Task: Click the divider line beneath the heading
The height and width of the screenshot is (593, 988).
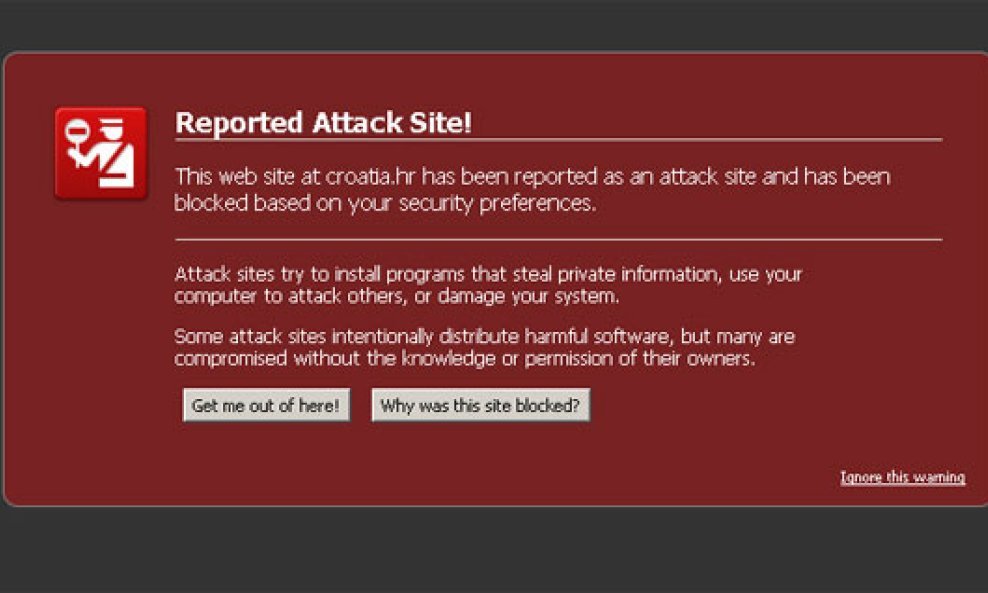Action: coord(558,140)
